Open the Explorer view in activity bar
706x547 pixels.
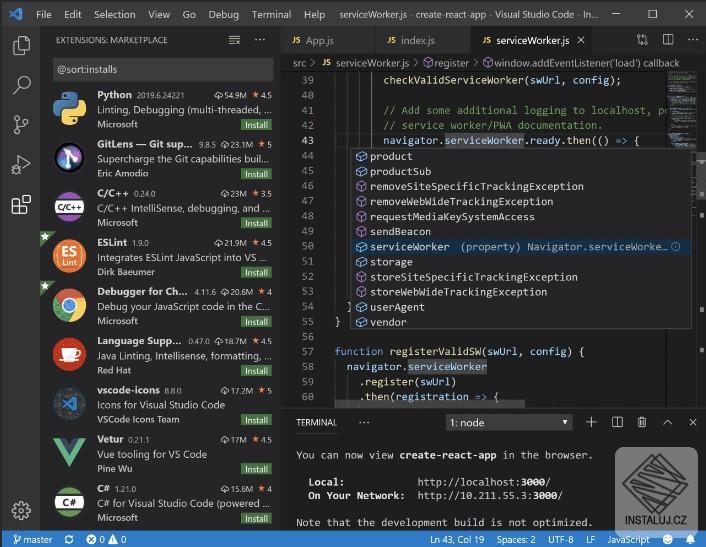click(x=21, y=45)
